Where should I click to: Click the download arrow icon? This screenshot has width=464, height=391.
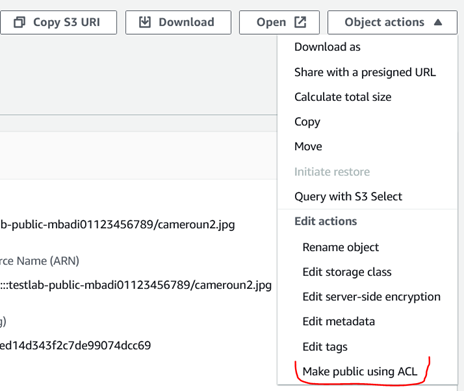145,22
